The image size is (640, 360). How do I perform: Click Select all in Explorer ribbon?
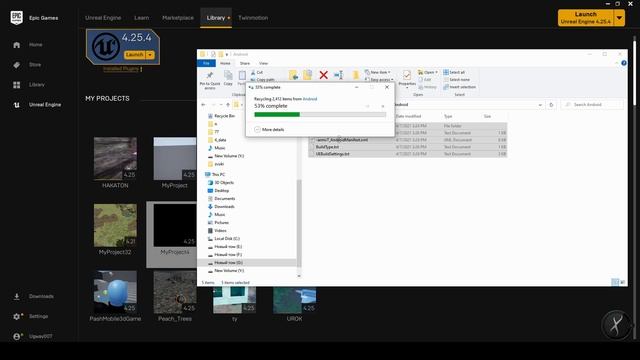click(454, 72)
